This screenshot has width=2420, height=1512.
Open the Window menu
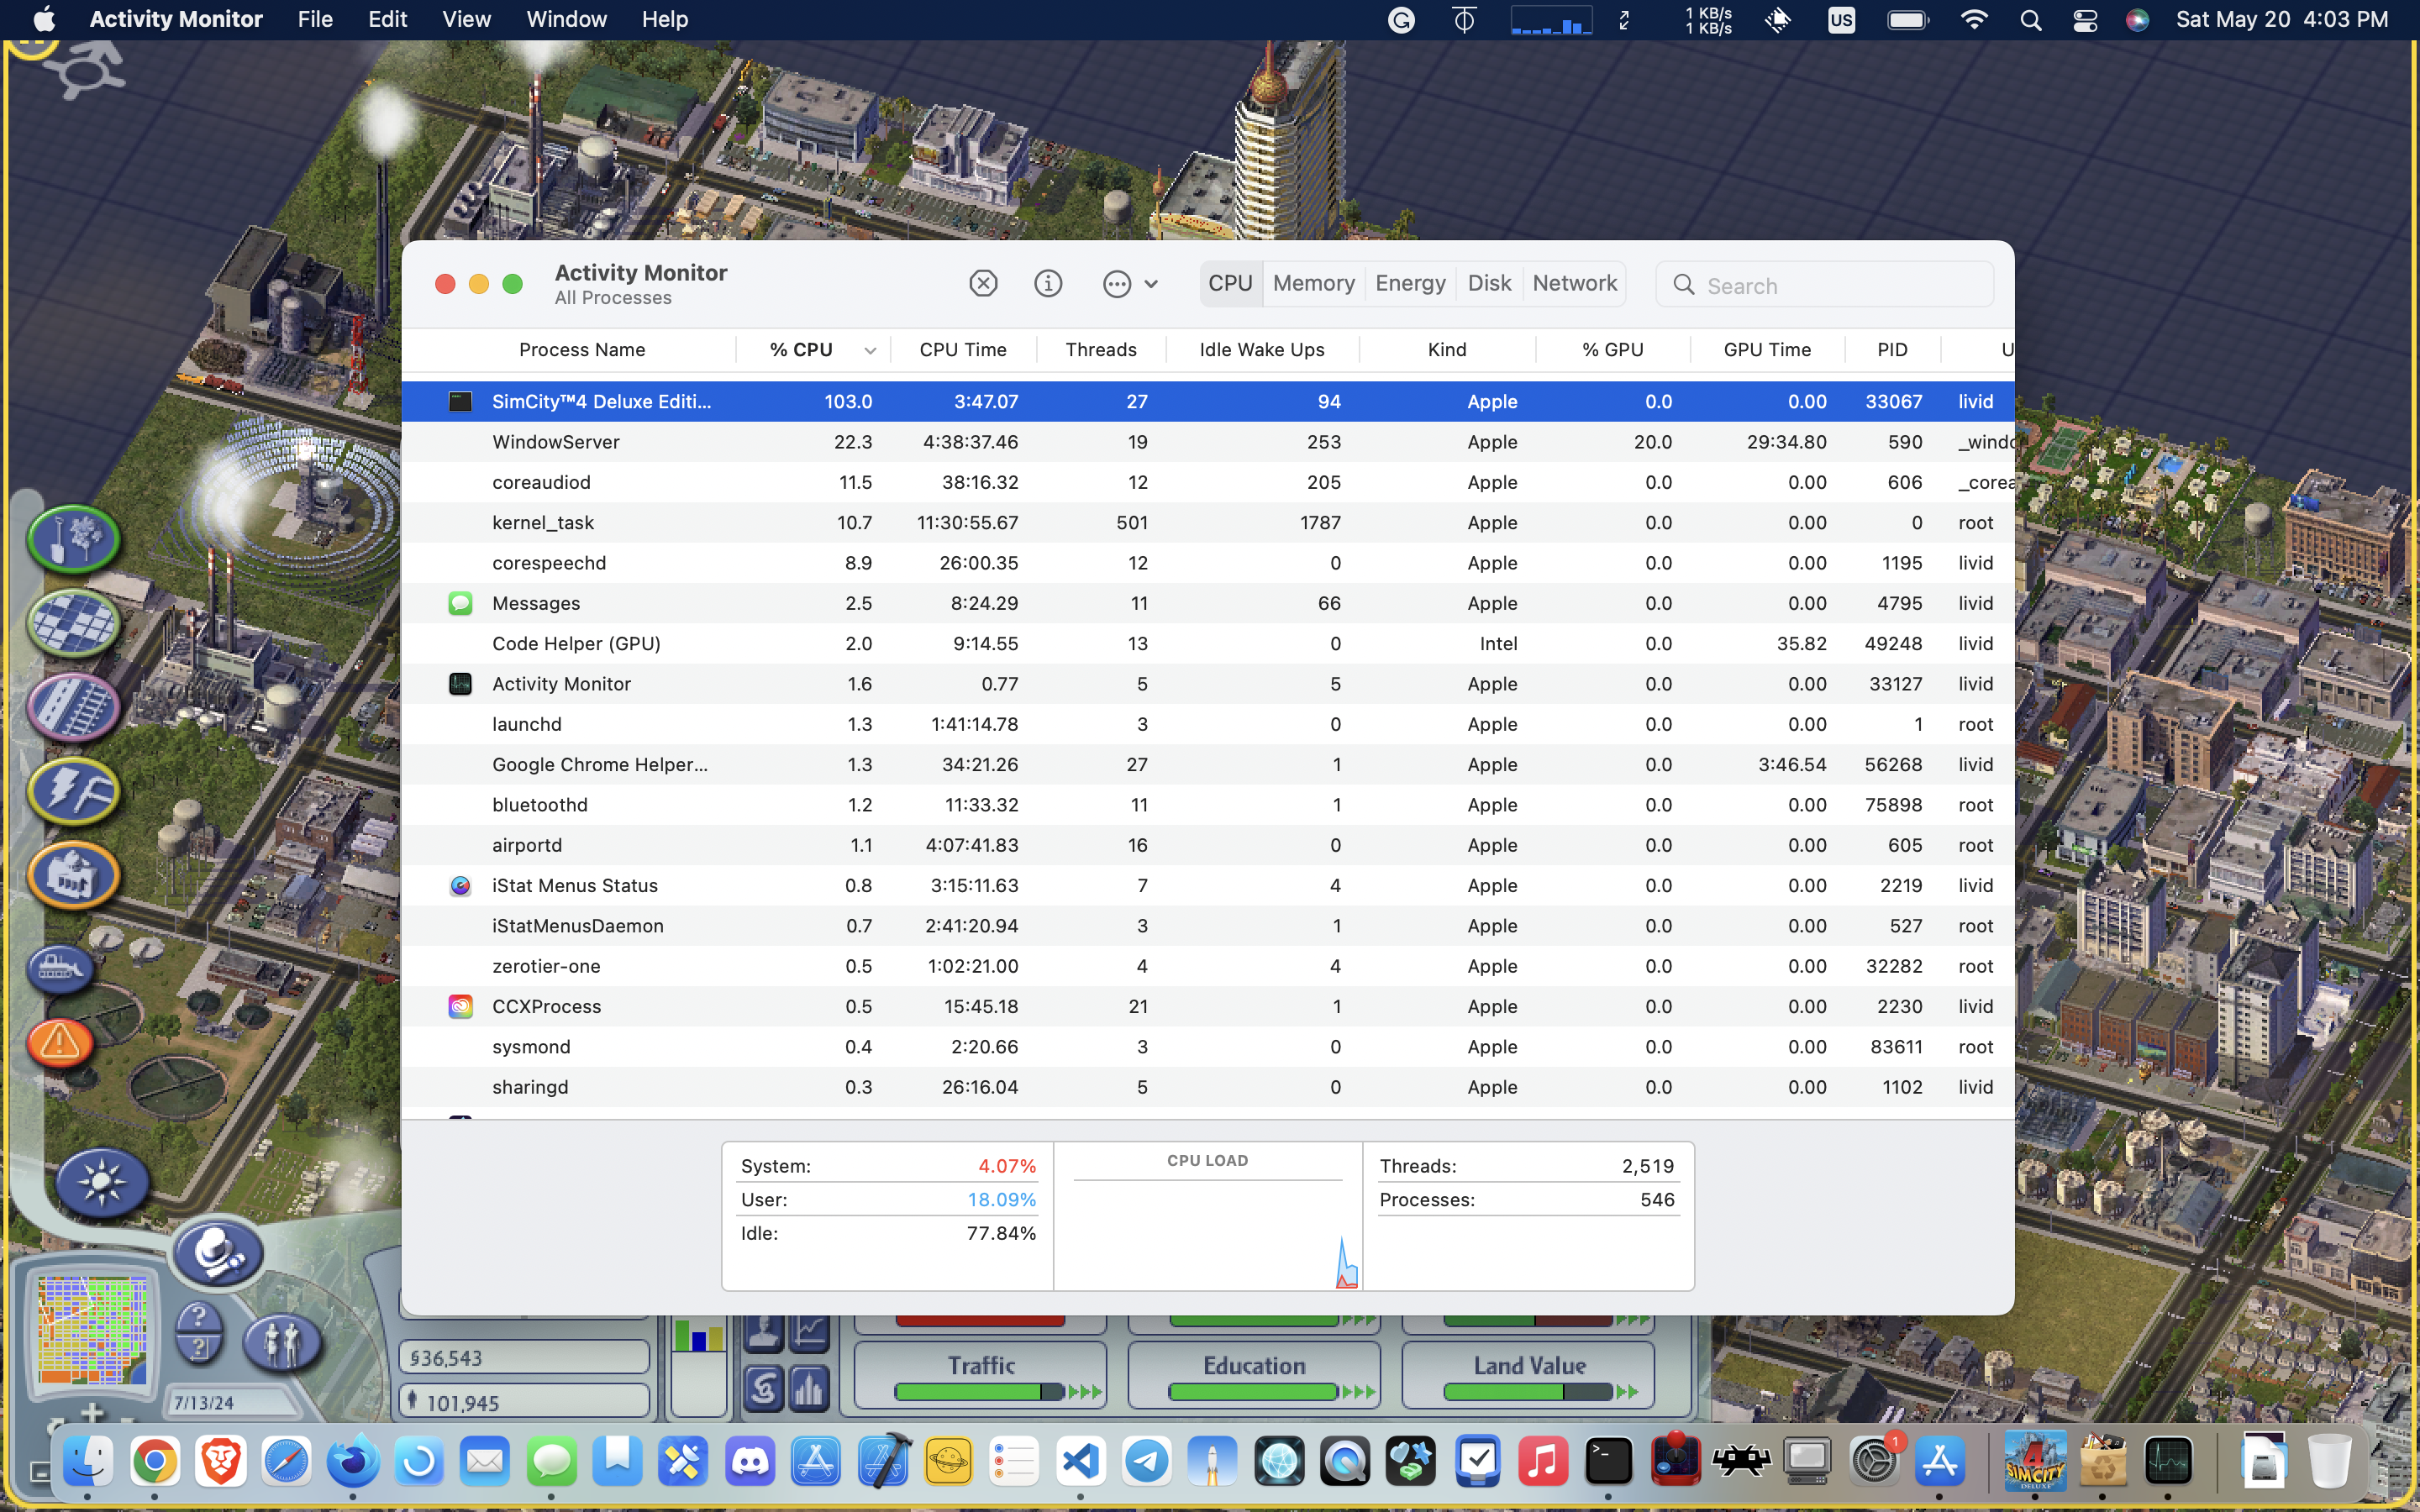tap(566, 19)
